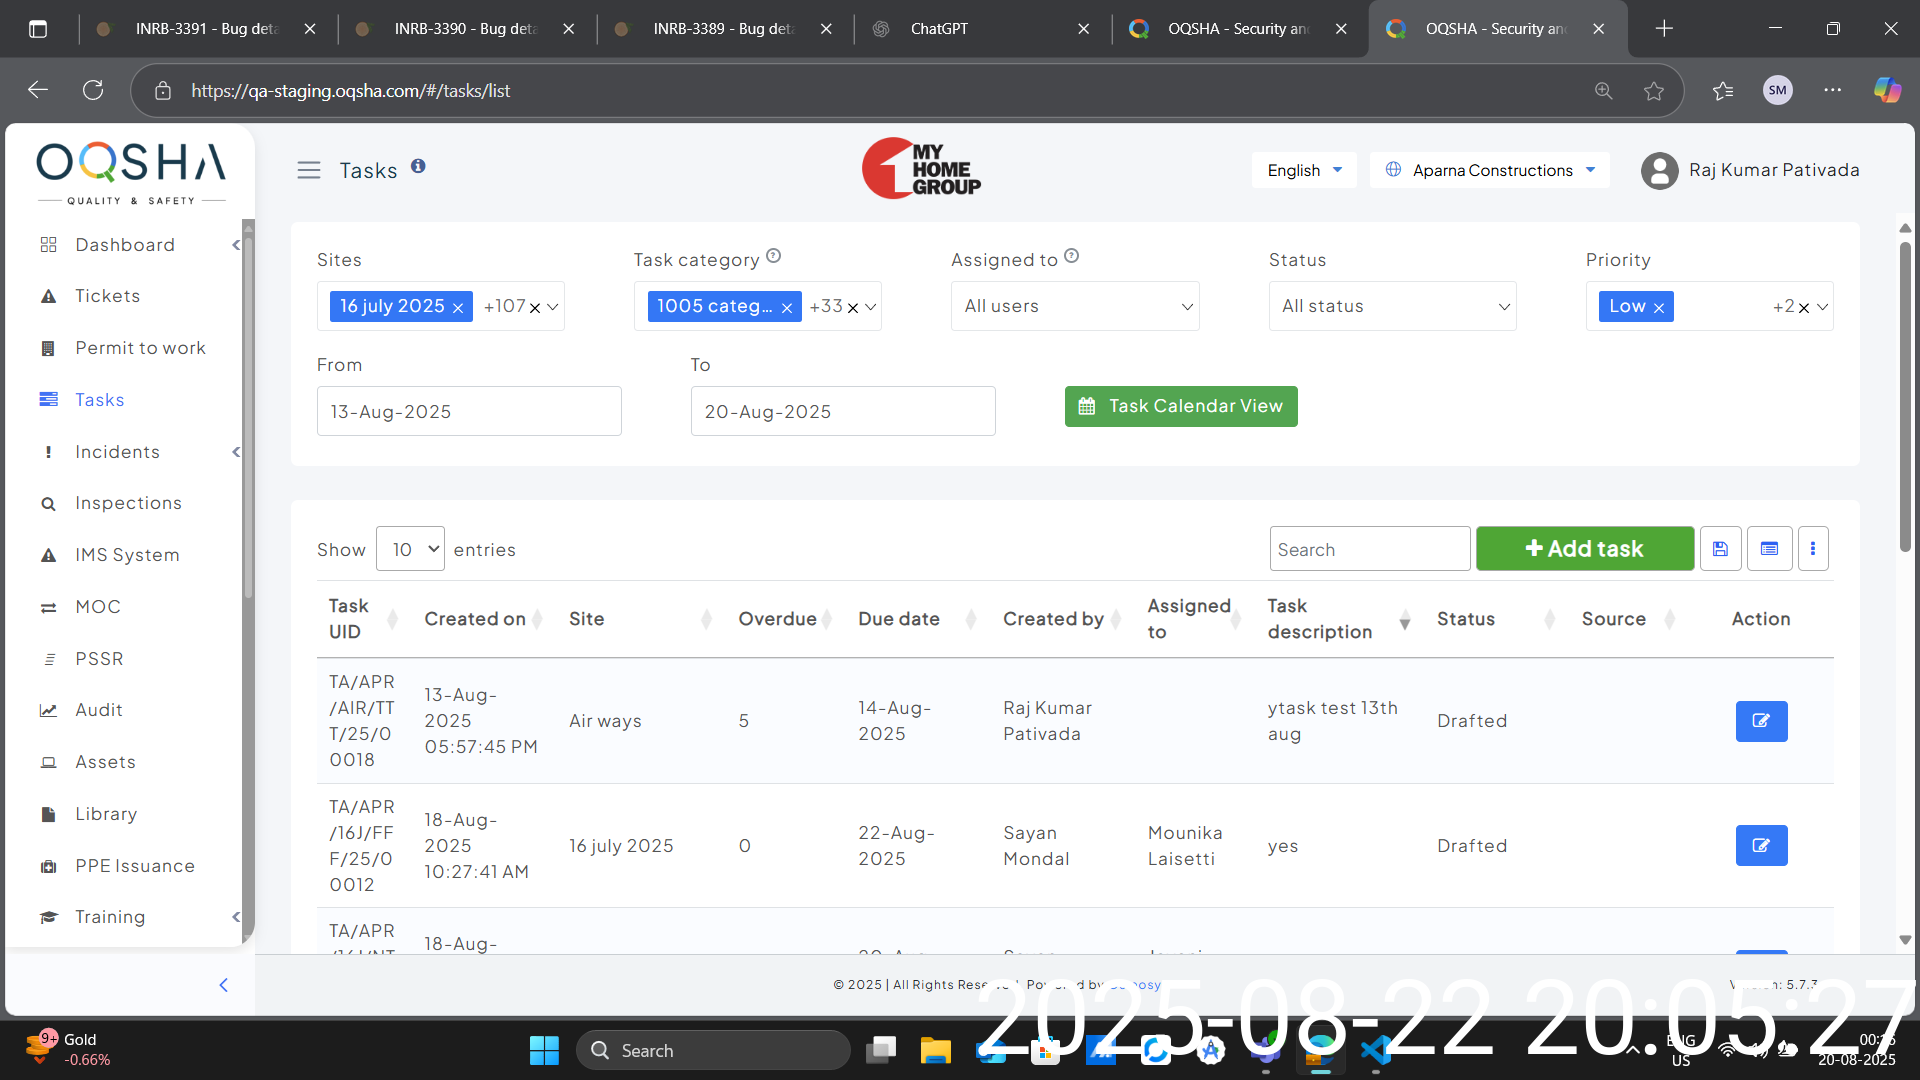
Task: Open Inspections in the sidebar
Action: point(128,503)
